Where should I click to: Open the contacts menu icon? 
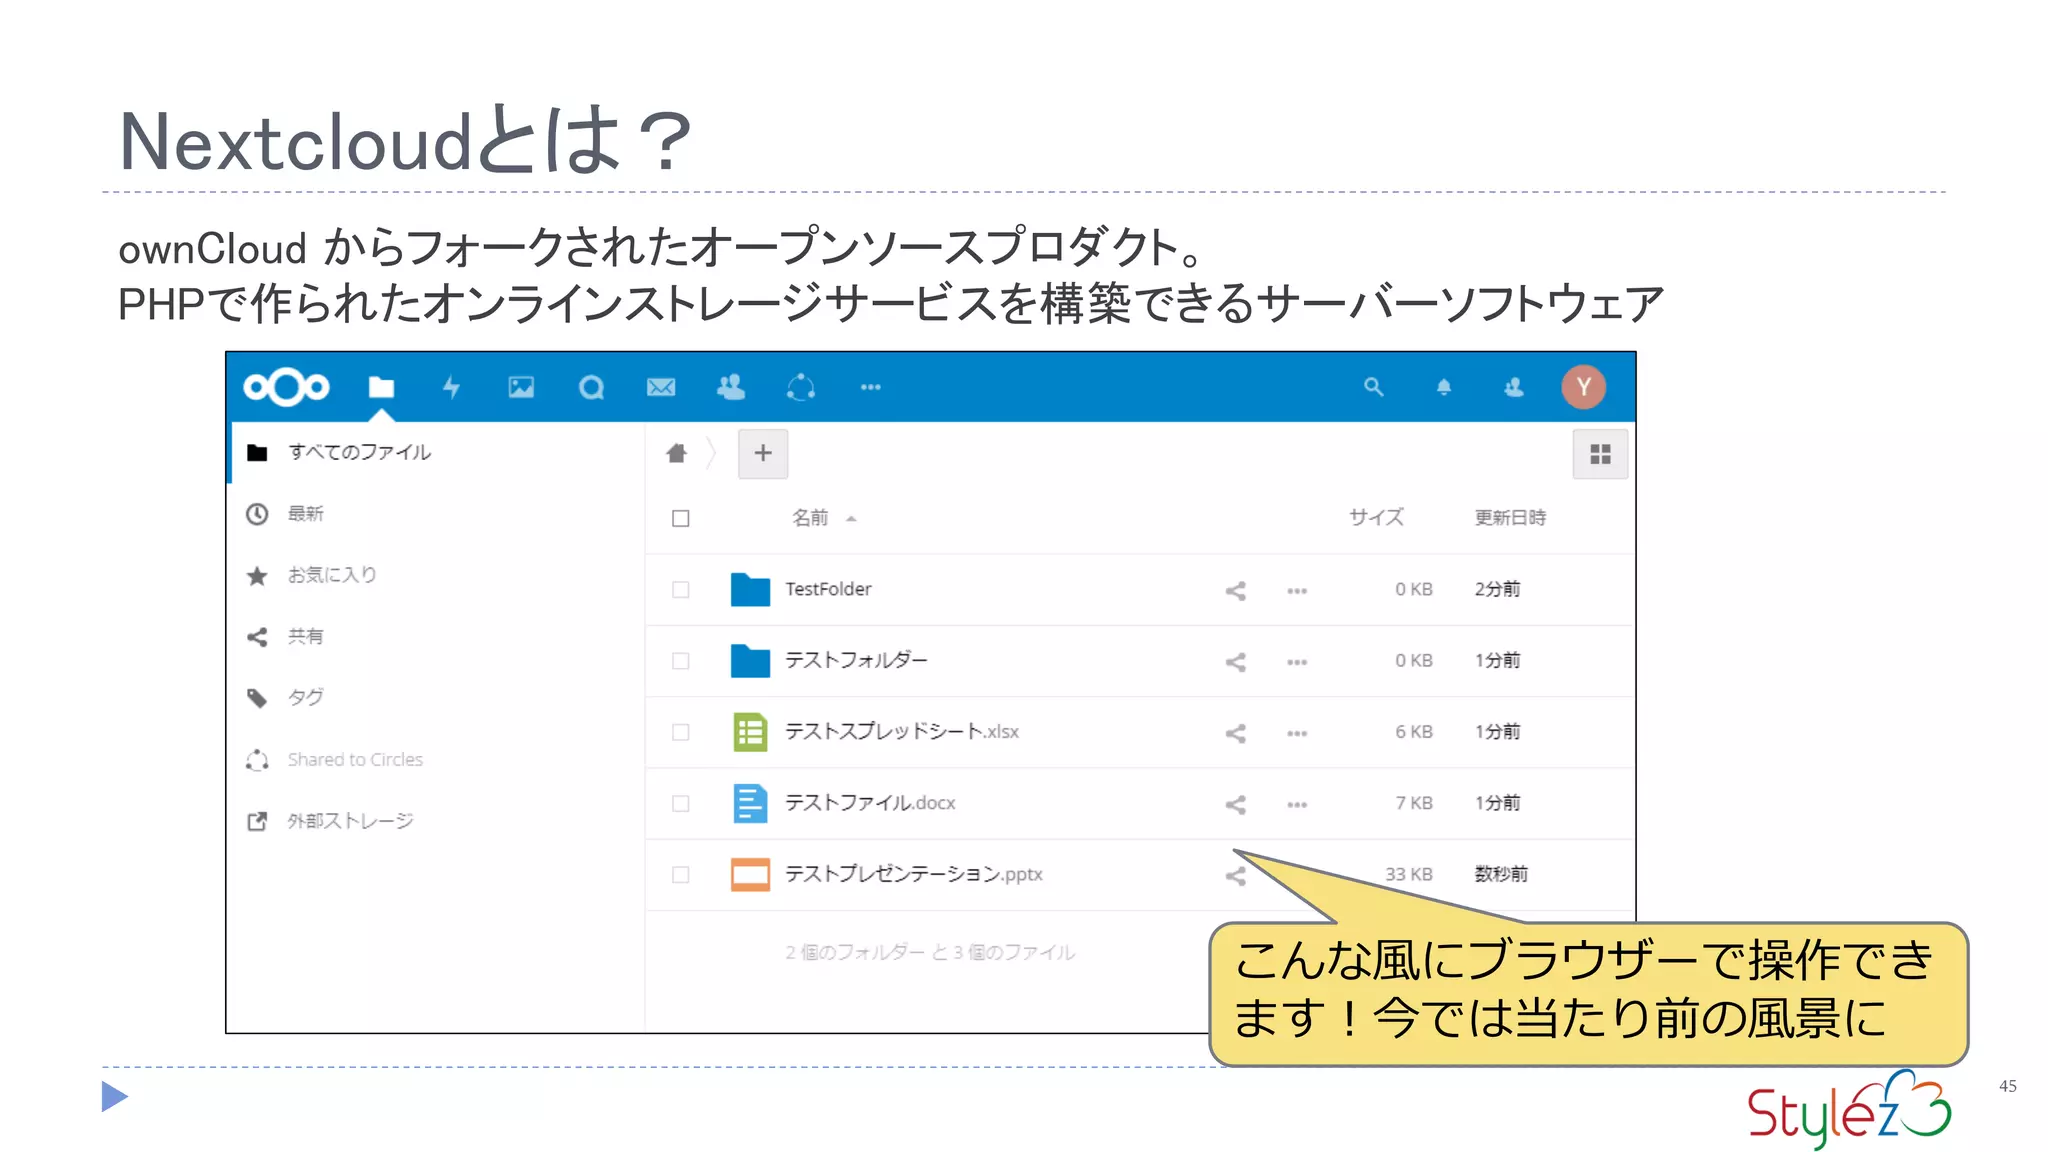pyautogui.click(x=1514, y=387)
